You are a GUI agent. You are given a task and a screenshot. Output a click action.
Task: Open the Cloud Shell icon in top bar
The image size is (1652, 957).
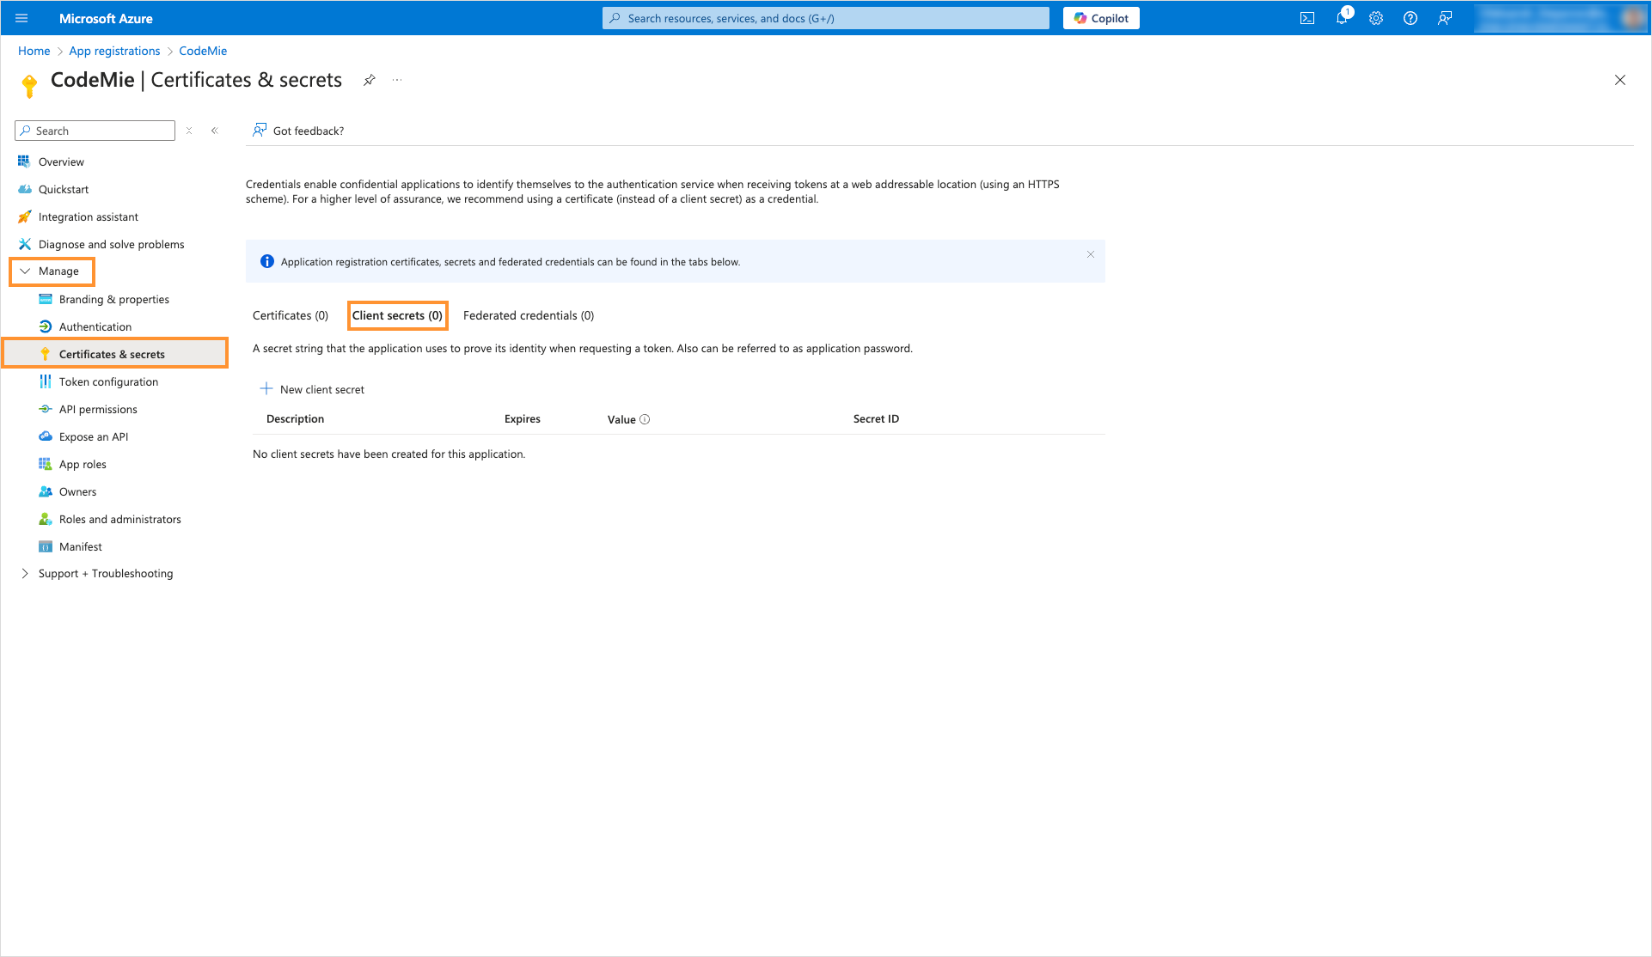pyautogui.click(x=1306, y=18)
